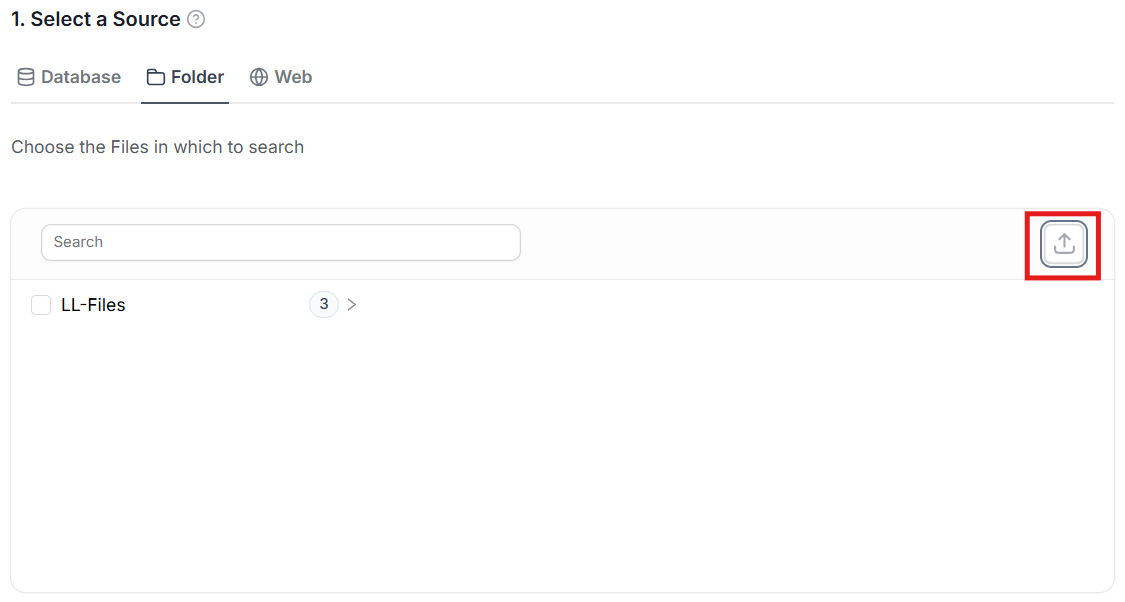
Task: Expand the LL-Files folder chevron
Action: (352, 305)
